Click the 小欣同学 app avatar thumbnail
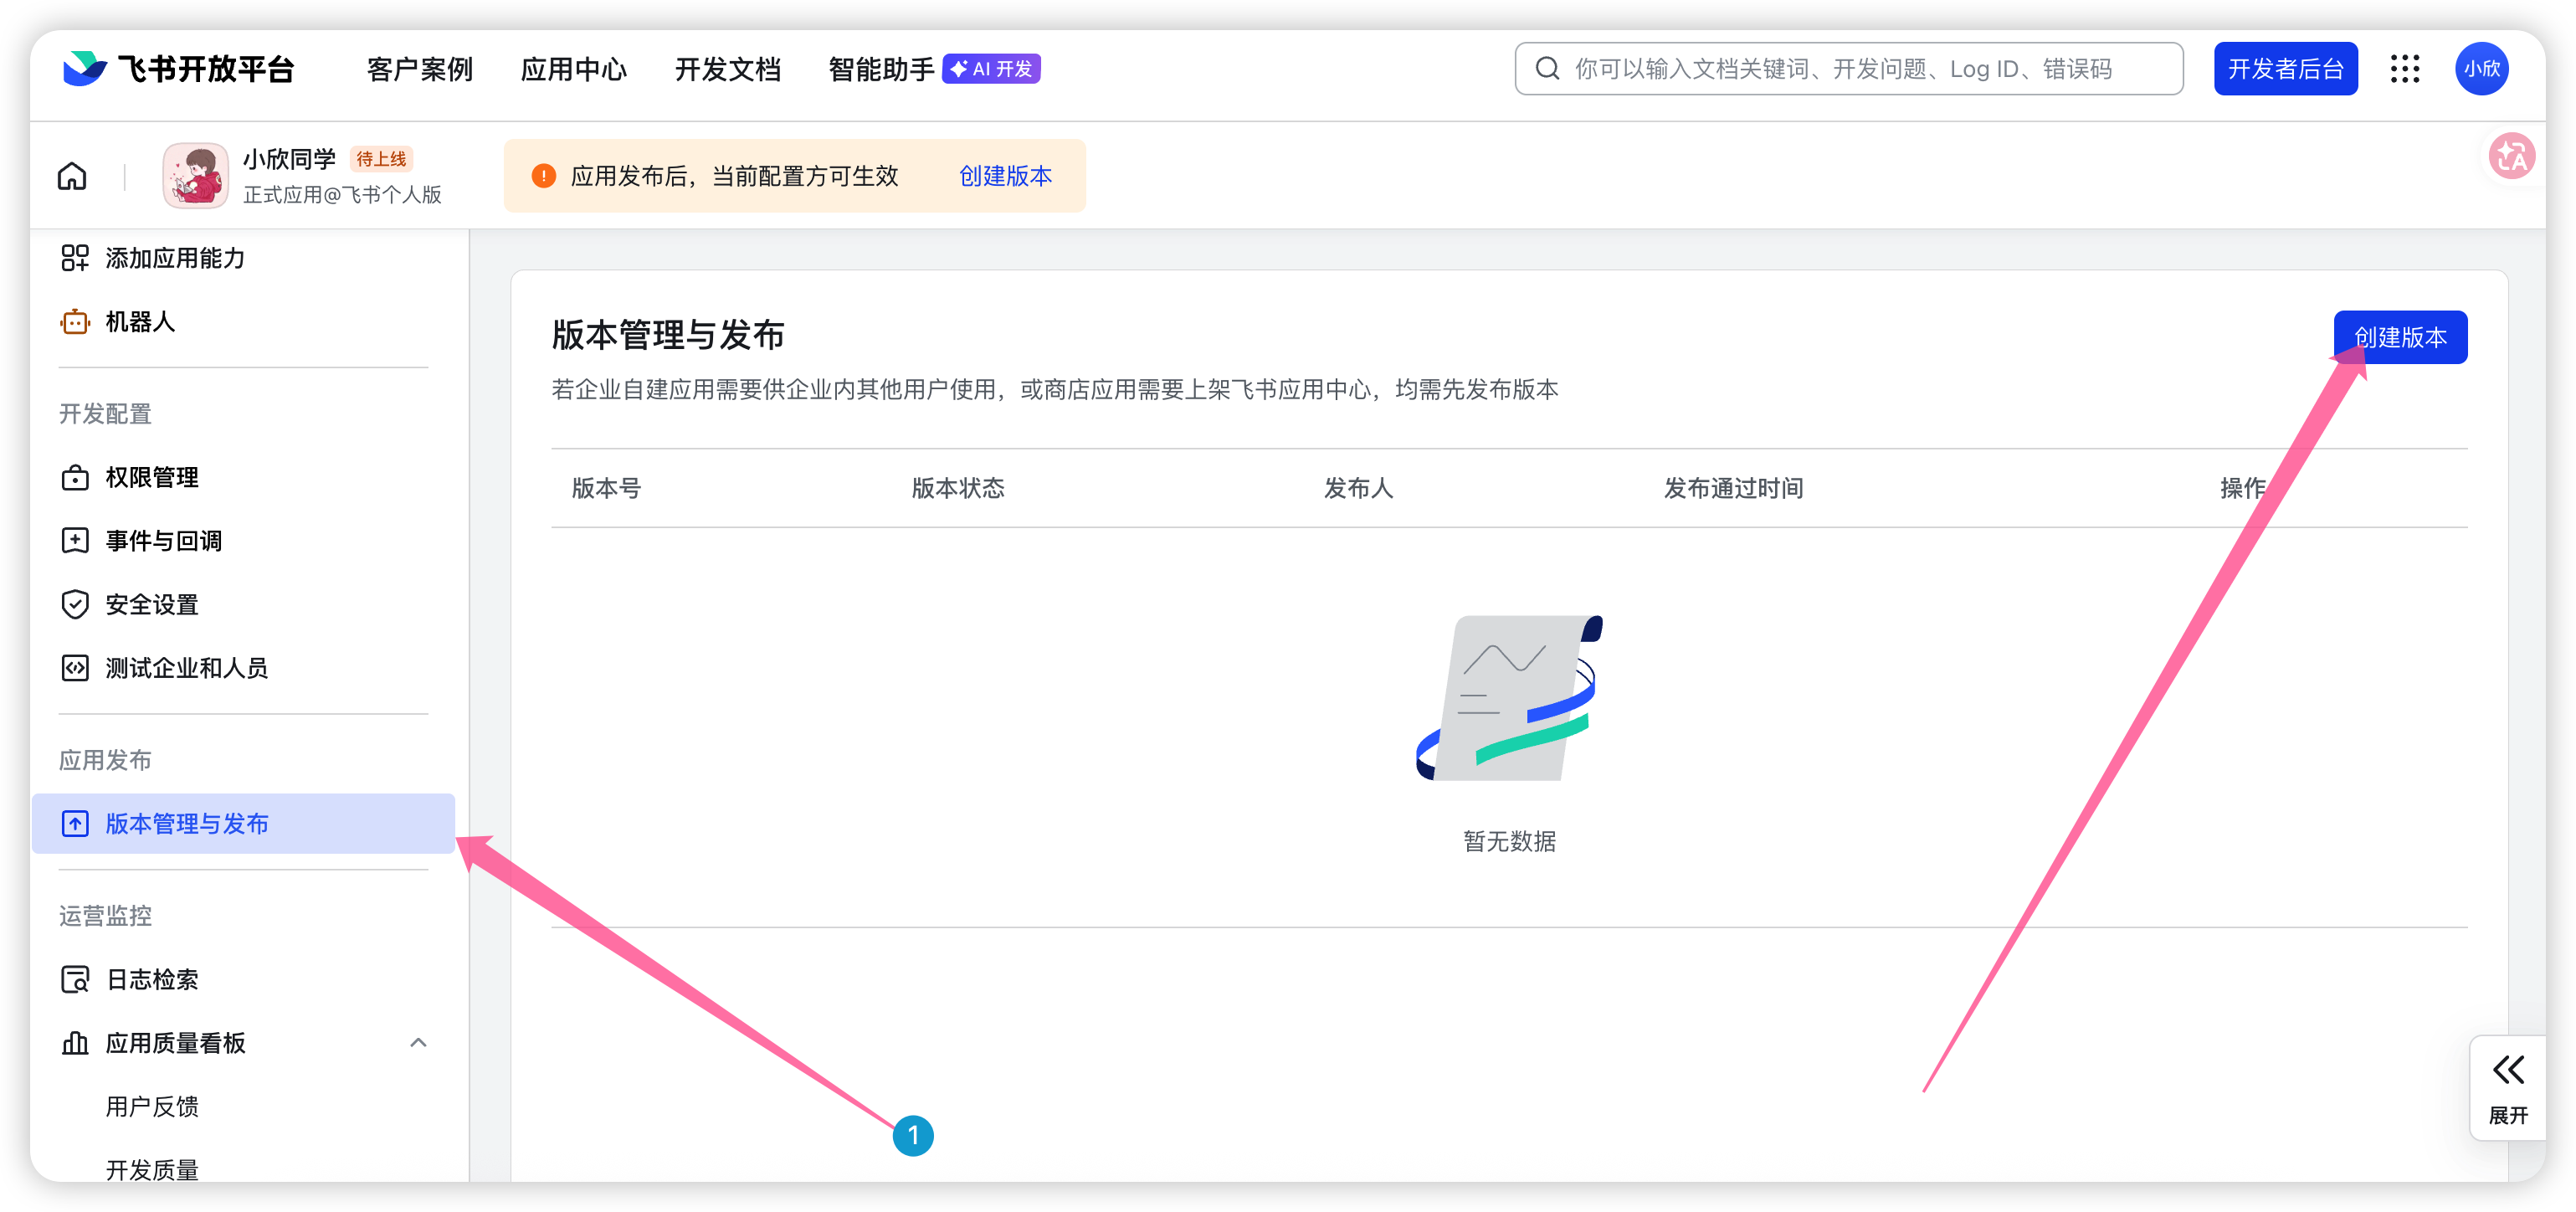The width and height of the screenshot is (2576, 1212). (196, 176)
